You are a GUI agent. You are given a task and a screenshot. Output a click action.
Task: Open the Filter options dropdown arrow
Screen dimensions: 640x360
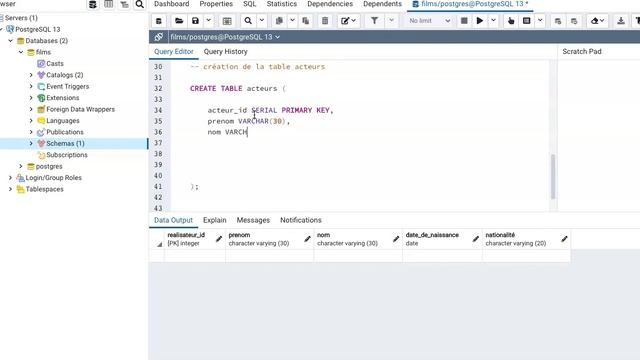[x=391, y=20]
